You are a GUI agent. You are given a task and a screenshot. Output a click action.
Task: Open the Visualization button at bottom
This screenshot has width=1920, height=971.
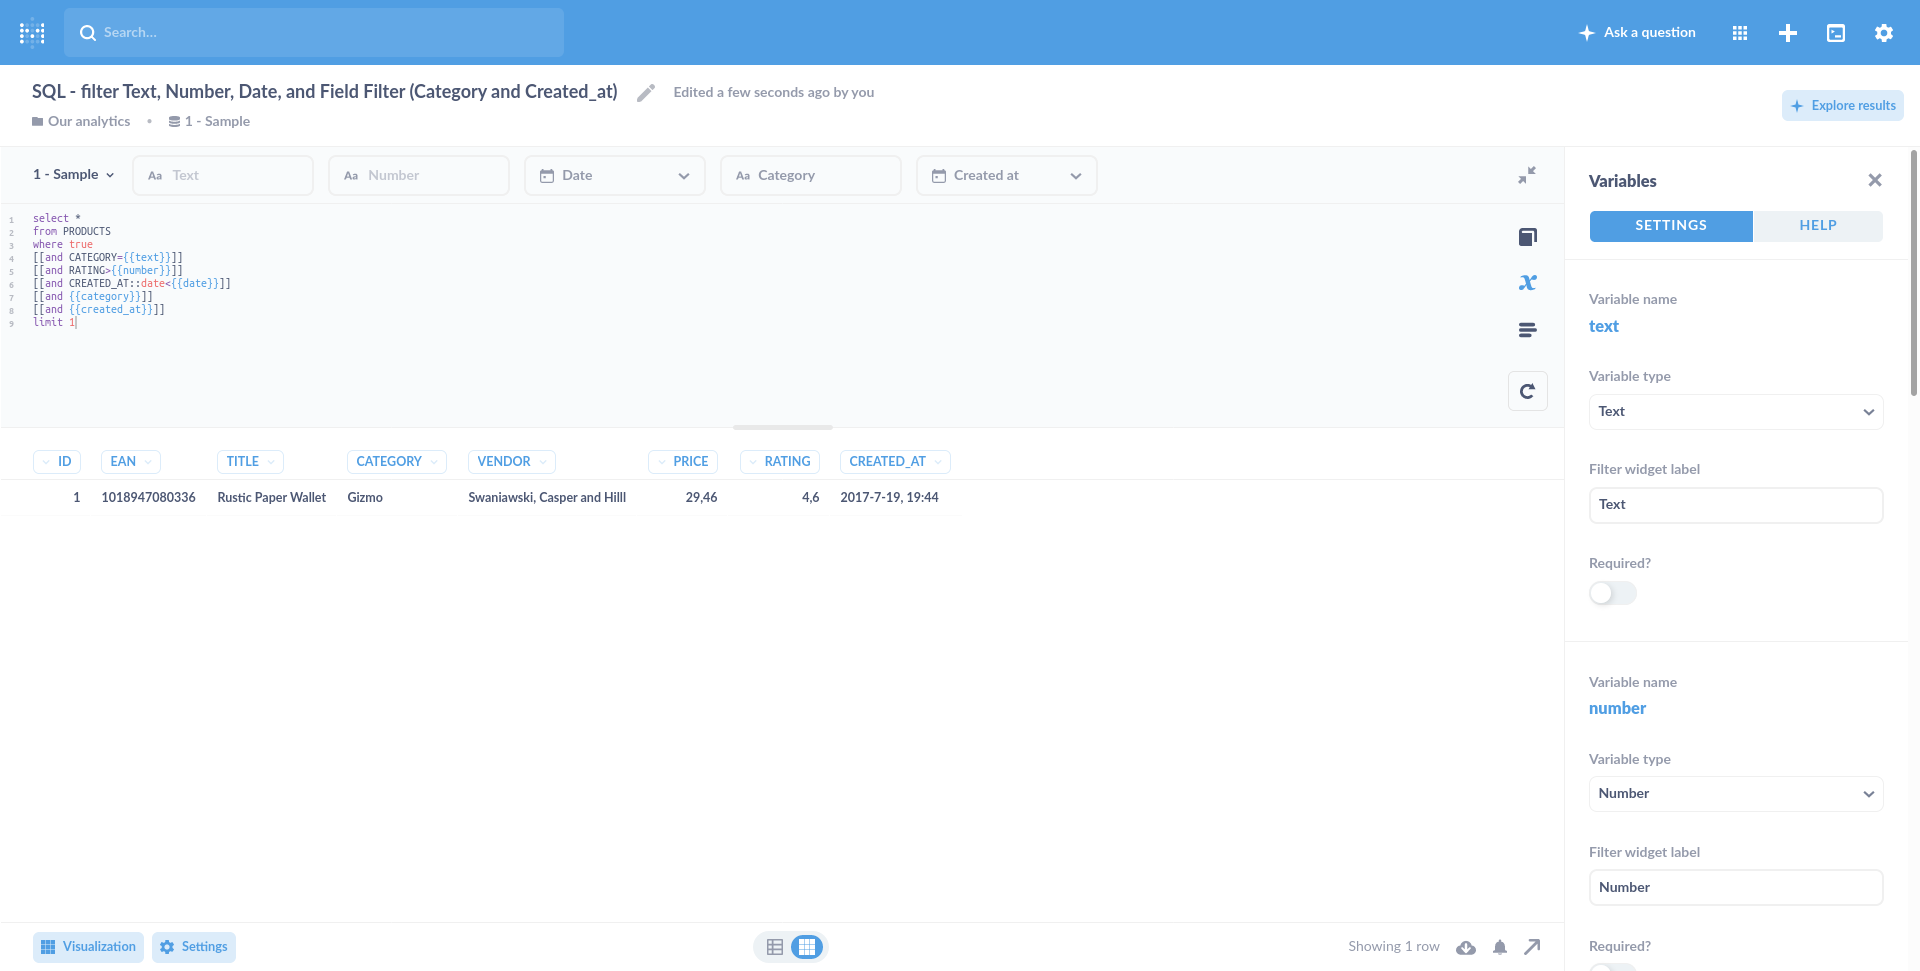click(88, 947)
